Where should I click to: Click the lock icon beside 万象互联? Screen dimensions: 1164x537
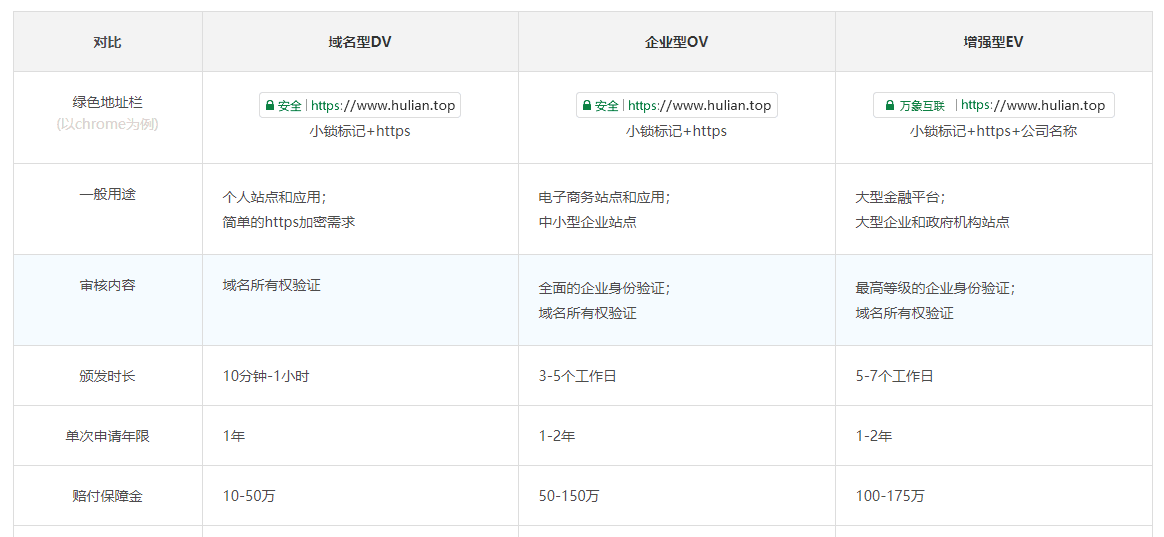coord(890,105)
